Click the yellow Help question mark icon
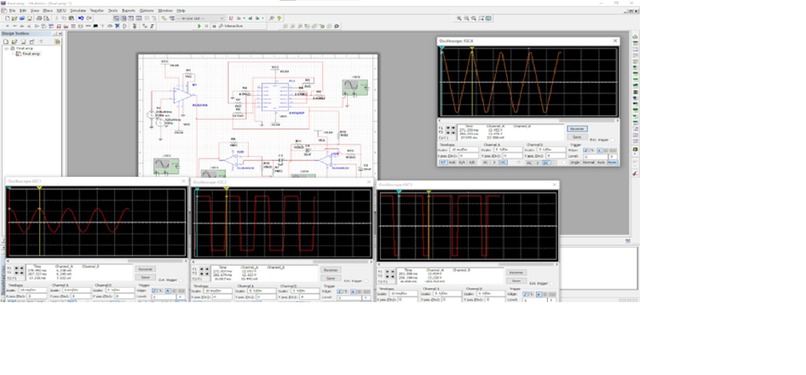806x375 pixels. pyautogui.click(x=279, y=18)
